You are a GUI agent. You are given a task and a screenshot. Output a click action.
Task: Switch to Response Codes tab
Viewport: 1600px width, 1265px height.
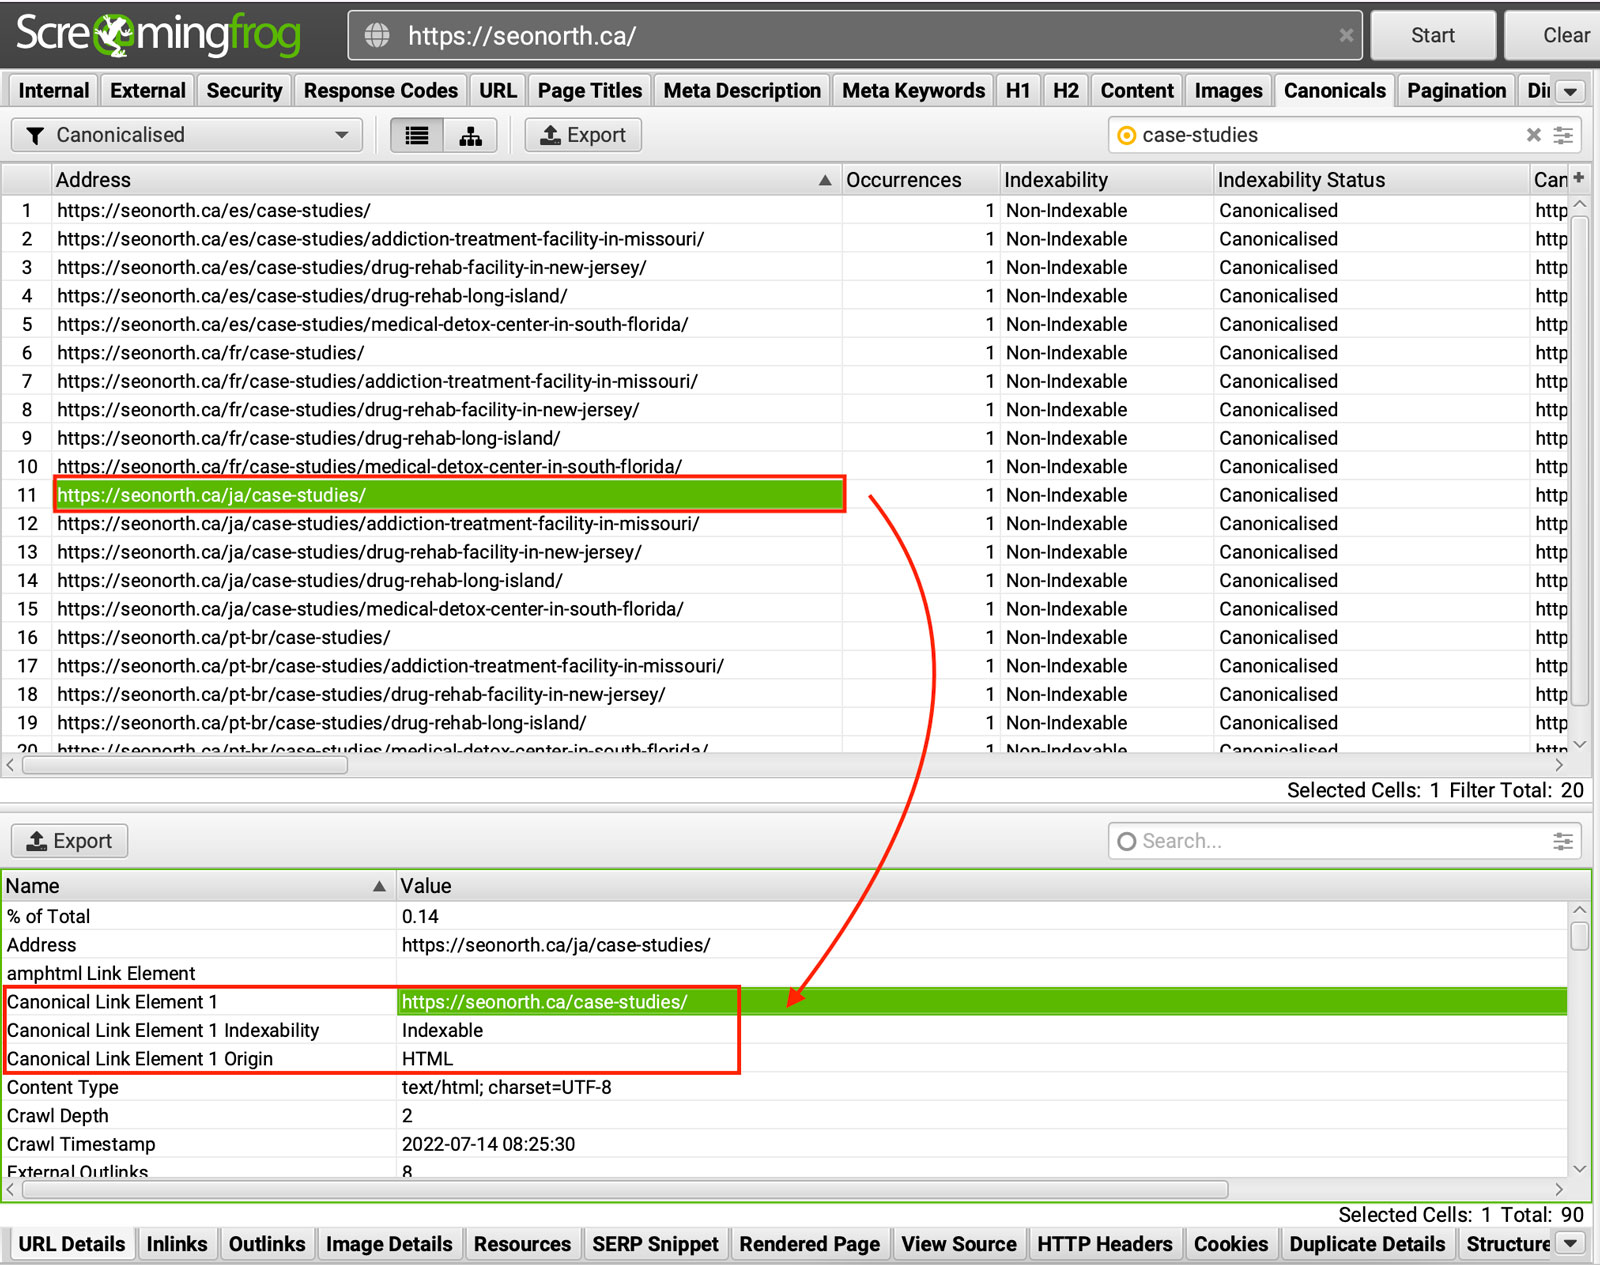point(381,91)
